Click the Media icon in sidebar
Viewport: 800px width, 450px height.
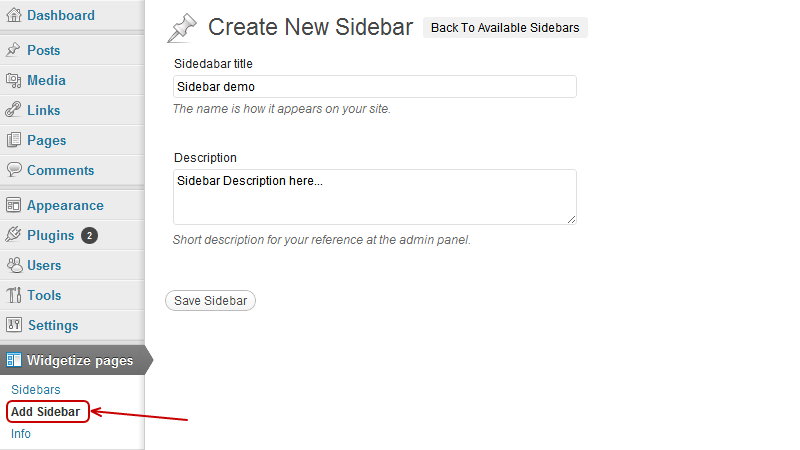pos(13,80)
